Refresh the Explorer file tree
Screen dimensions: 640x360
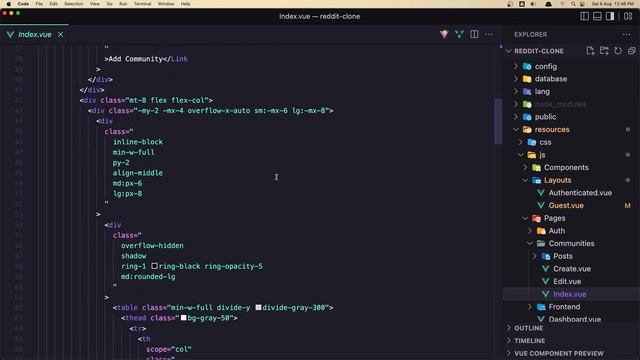coord(618,51)
